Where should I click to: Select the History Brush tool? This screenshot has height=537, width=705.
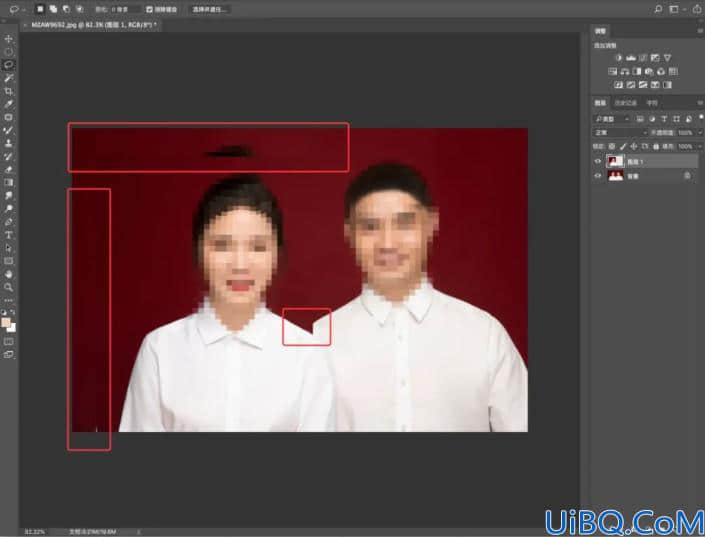pos(9,157)
